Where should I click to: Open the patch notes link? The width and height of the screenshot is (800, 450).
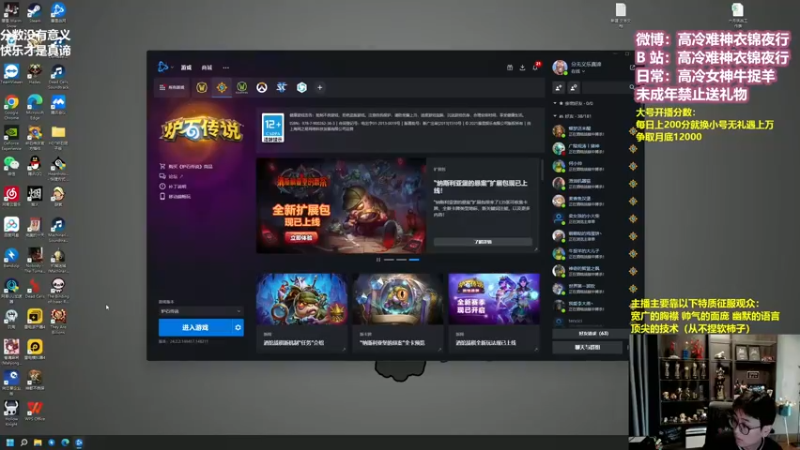pos(173,186)
